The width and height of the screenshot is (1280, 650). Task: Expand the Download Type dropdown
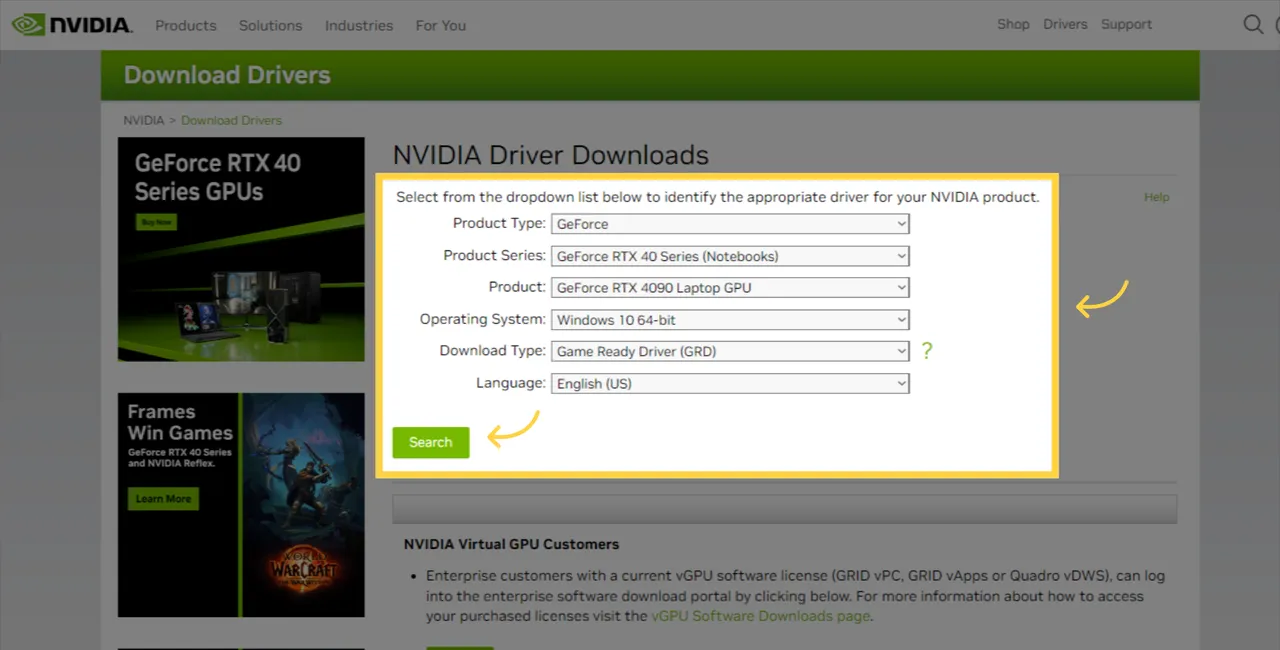730,351
